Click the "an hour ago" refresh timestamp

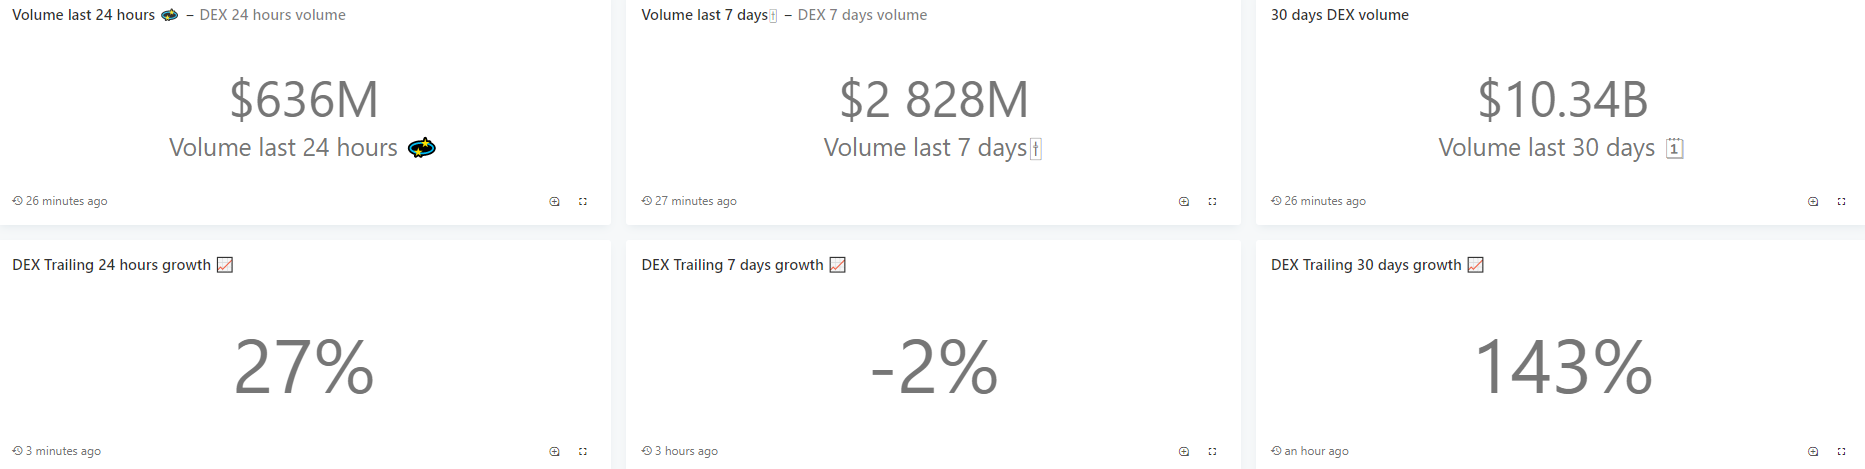(x=1316, y=451)
